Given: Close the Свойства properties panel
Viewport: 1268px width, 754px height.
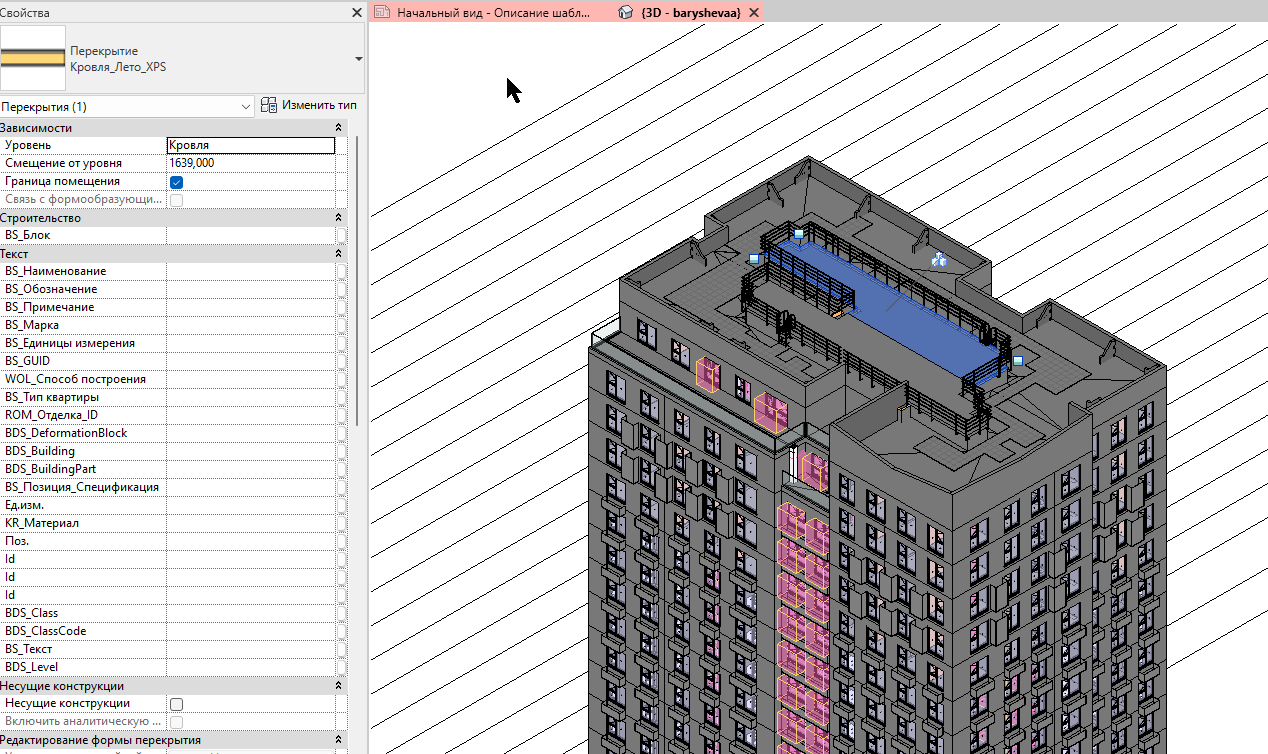Looking at the screenshot, I should pos(357,13).
